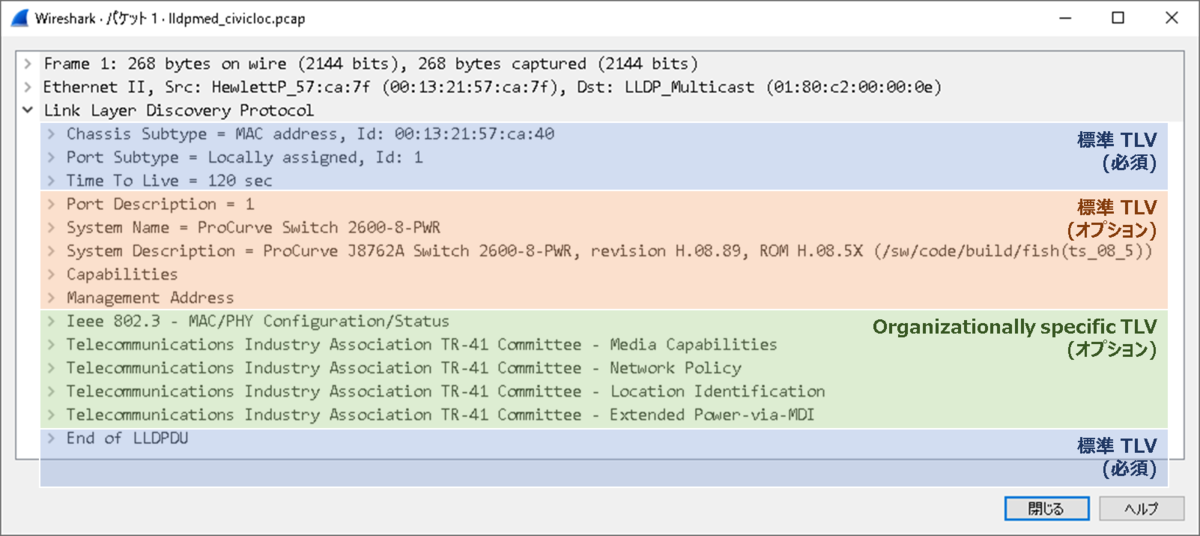
Task: Select TR-41 Committee Media Capabilities text
Action: coord(421,344)
